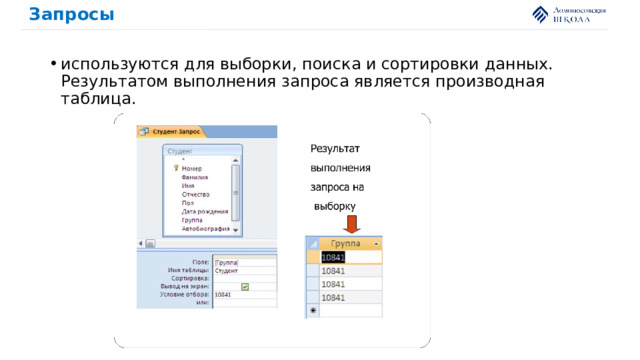The width and height of the screenshot is (640, 360).
Task: Click the empty new record cell in results
Action: pyautogui.click(x=351, y=311)
